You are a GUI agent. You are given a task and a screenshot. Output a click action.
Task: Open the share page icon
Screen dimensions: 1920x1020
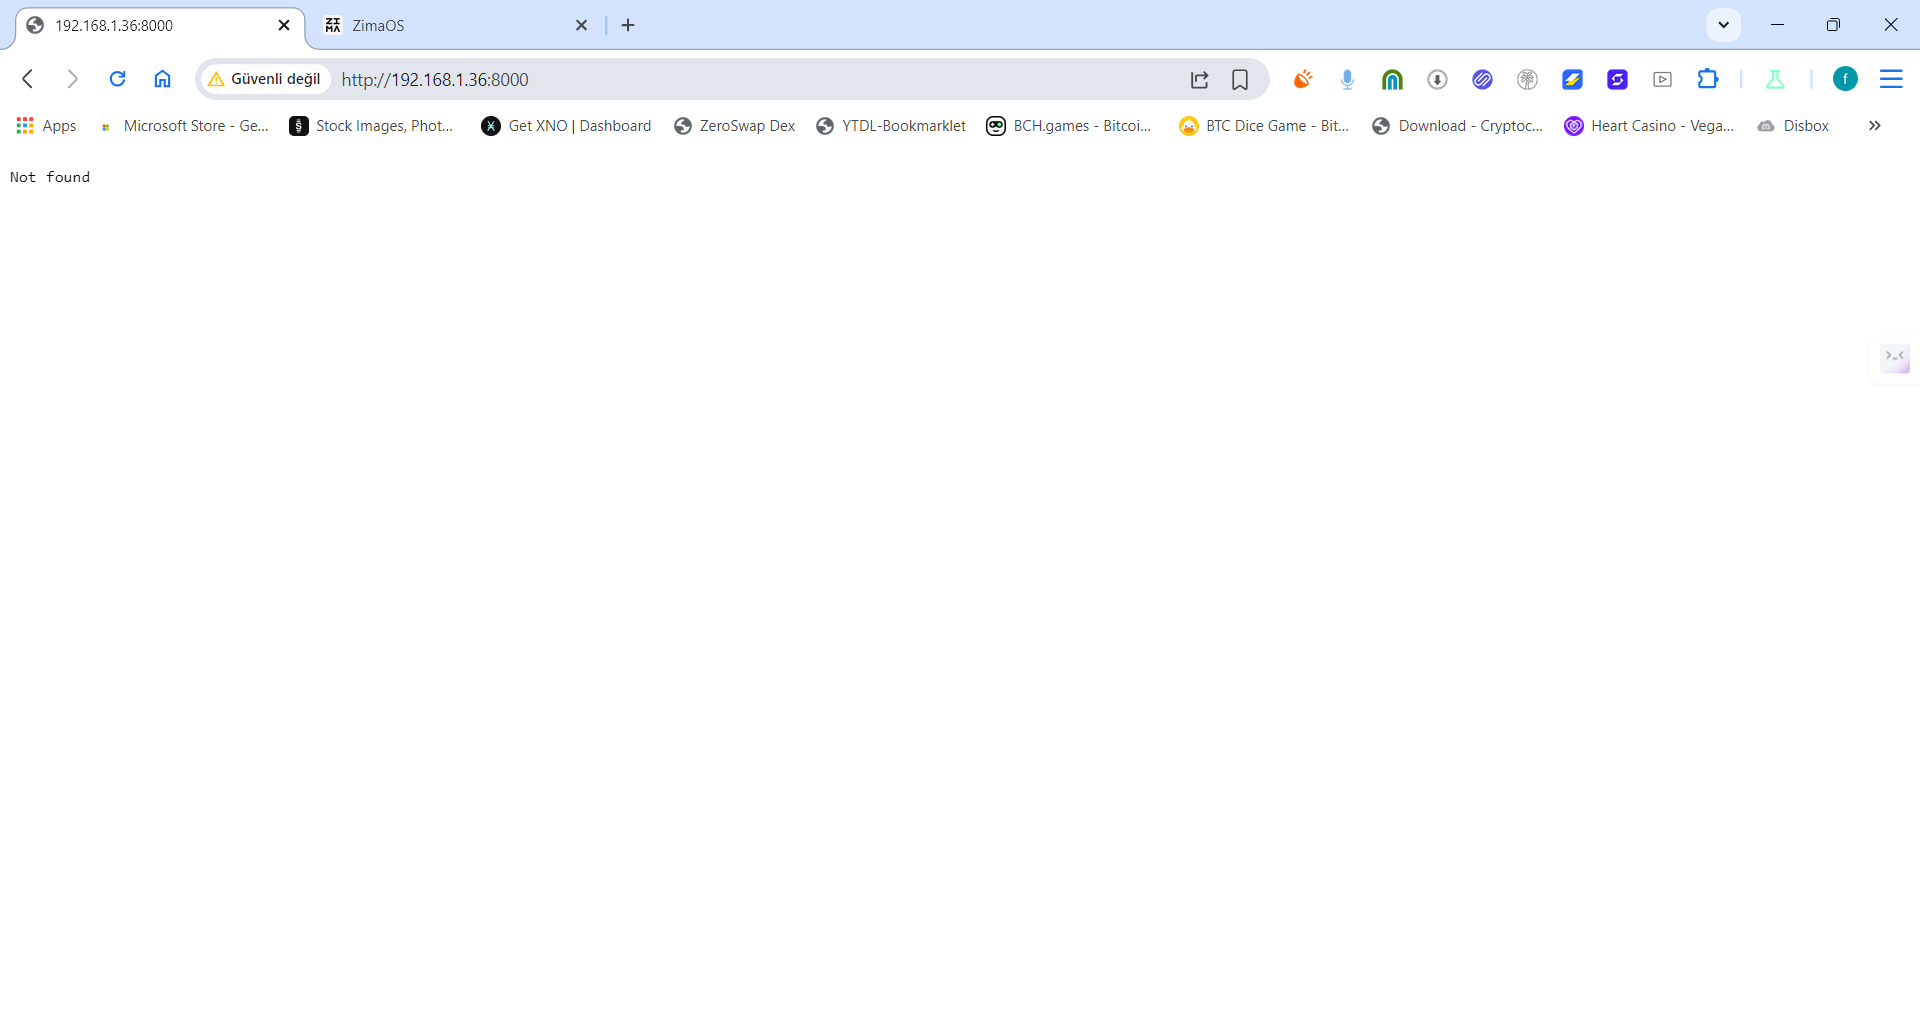(1199, 80)
